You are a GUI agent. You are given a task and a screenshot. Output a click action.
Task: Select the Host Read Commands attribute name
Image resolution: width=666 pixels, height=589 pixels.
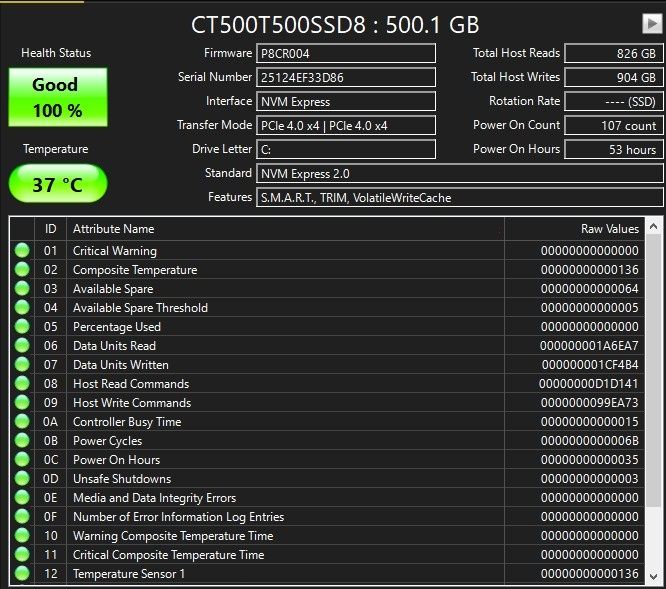point(131,384)
